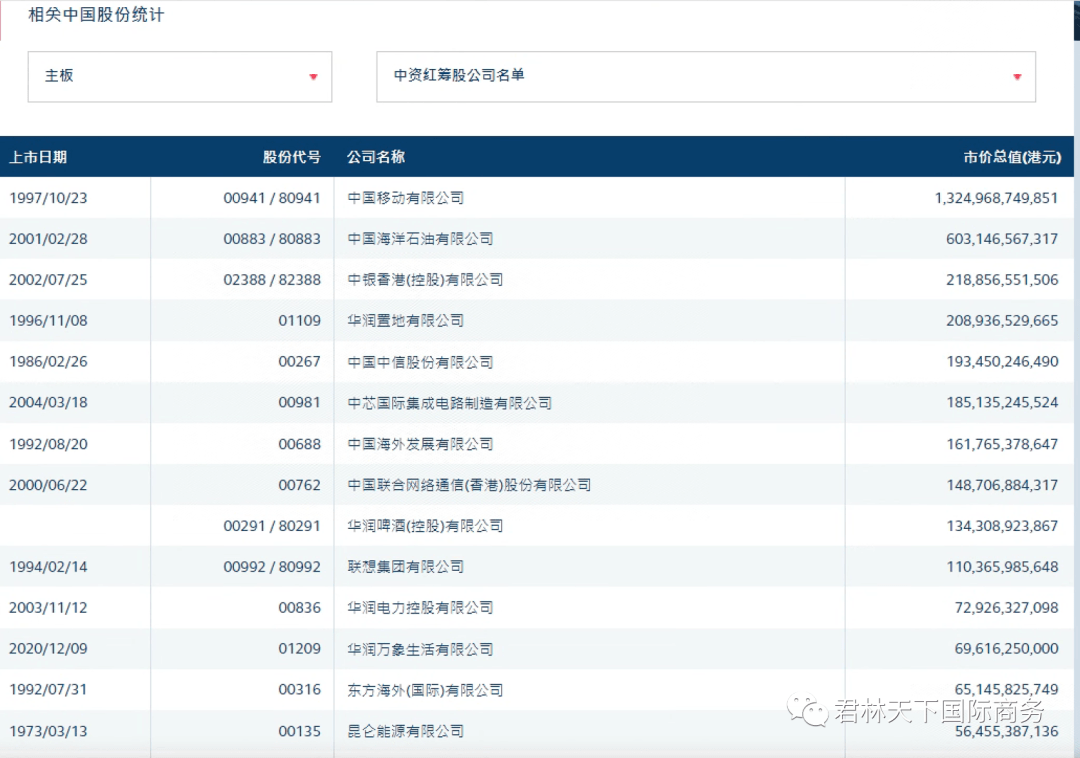Open 华润置地有限公司 company entry
Screen dimensions: 1080x758
pyautogui.click(x=406, y=321)
